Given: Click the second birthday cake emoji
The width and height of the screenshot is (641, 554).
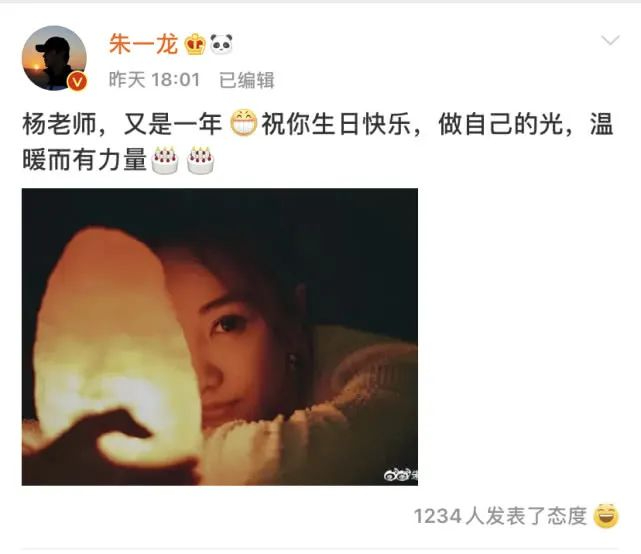Looking at the screenshot, I should 200,160.
